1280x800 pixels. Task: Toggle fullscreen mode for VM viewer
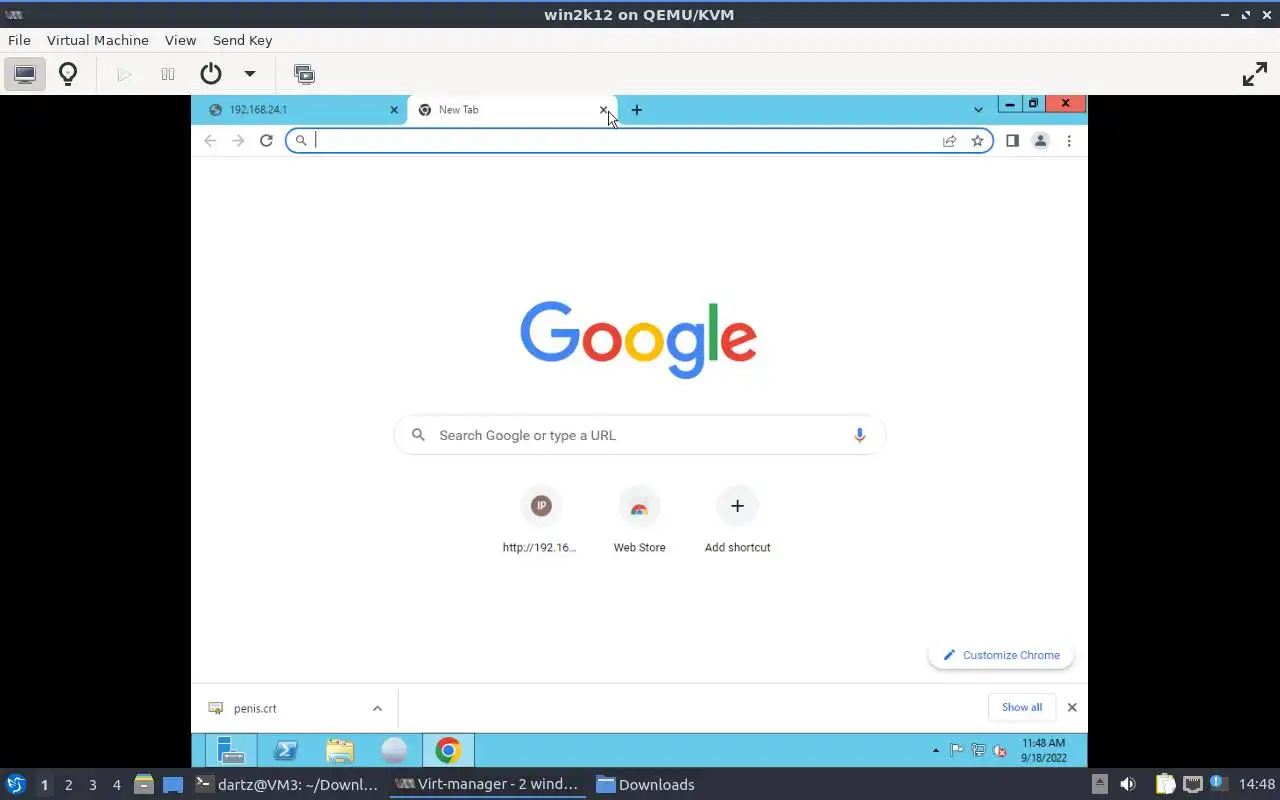click(1254, 74)
